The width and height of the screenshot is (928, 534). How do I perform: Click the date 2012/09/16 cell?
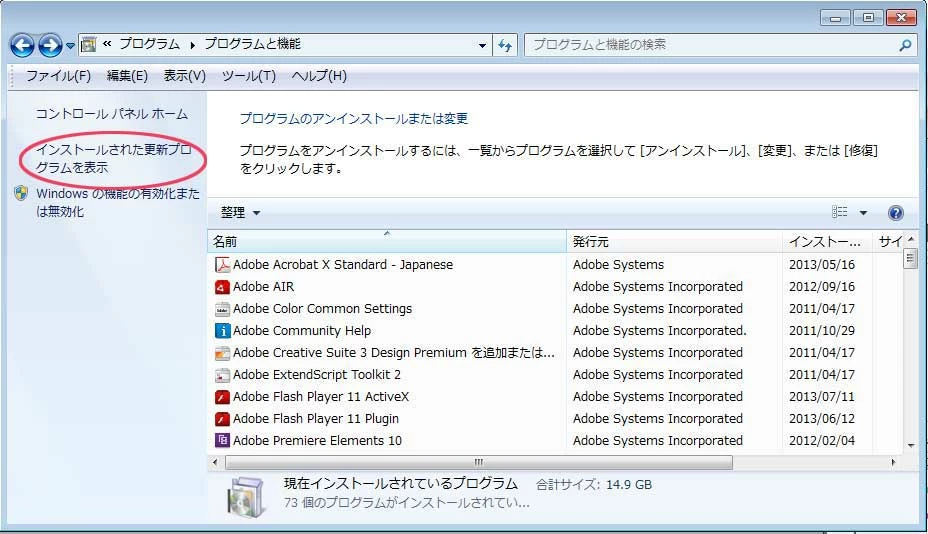821,287
